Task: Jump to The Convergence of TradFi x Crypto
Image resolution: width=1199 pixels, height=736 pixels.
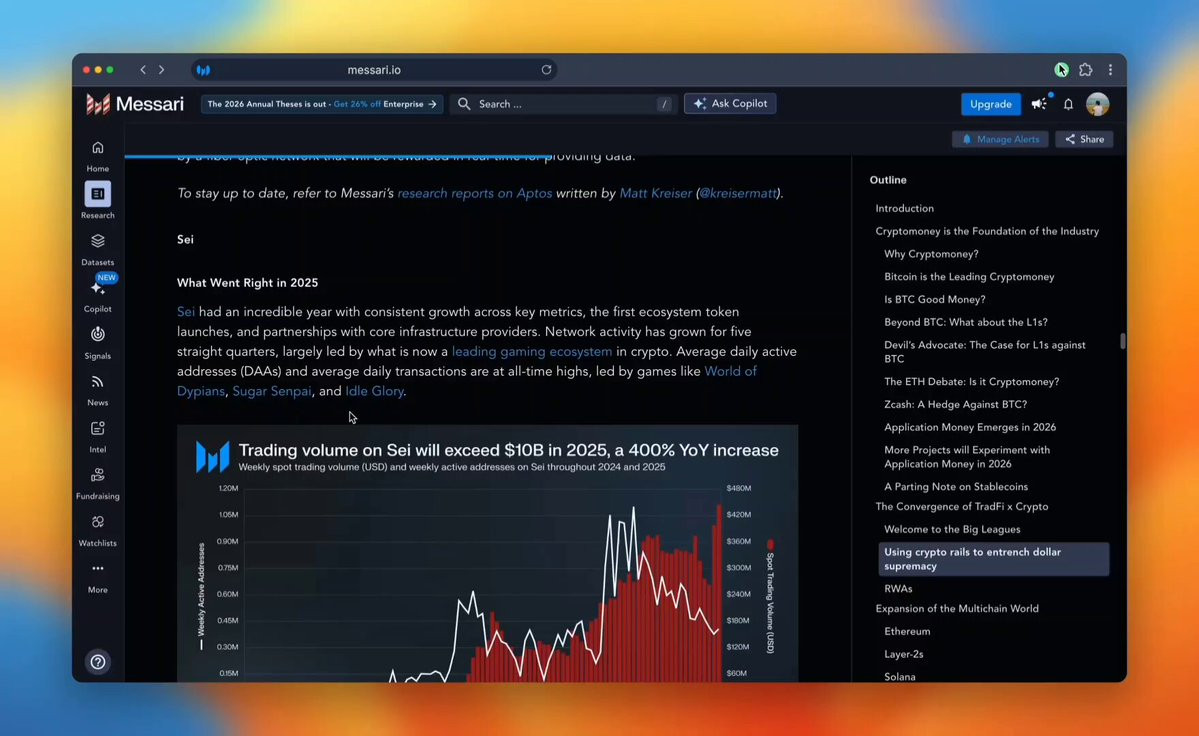Action: [x=961, y=507]
